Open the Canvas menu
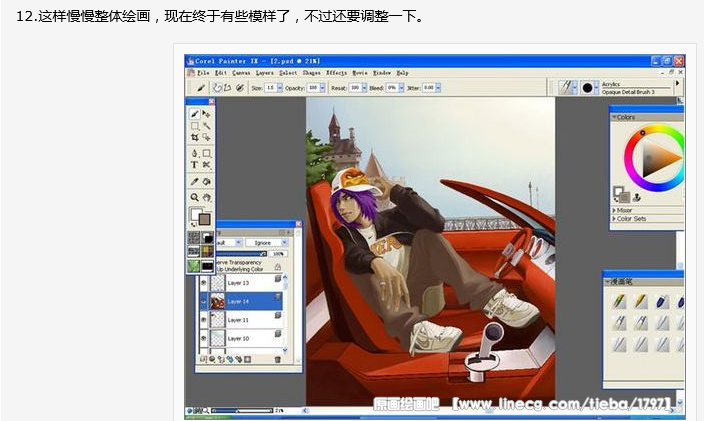The height and width of the screenshot is (421, 704). tap(241, 73)
